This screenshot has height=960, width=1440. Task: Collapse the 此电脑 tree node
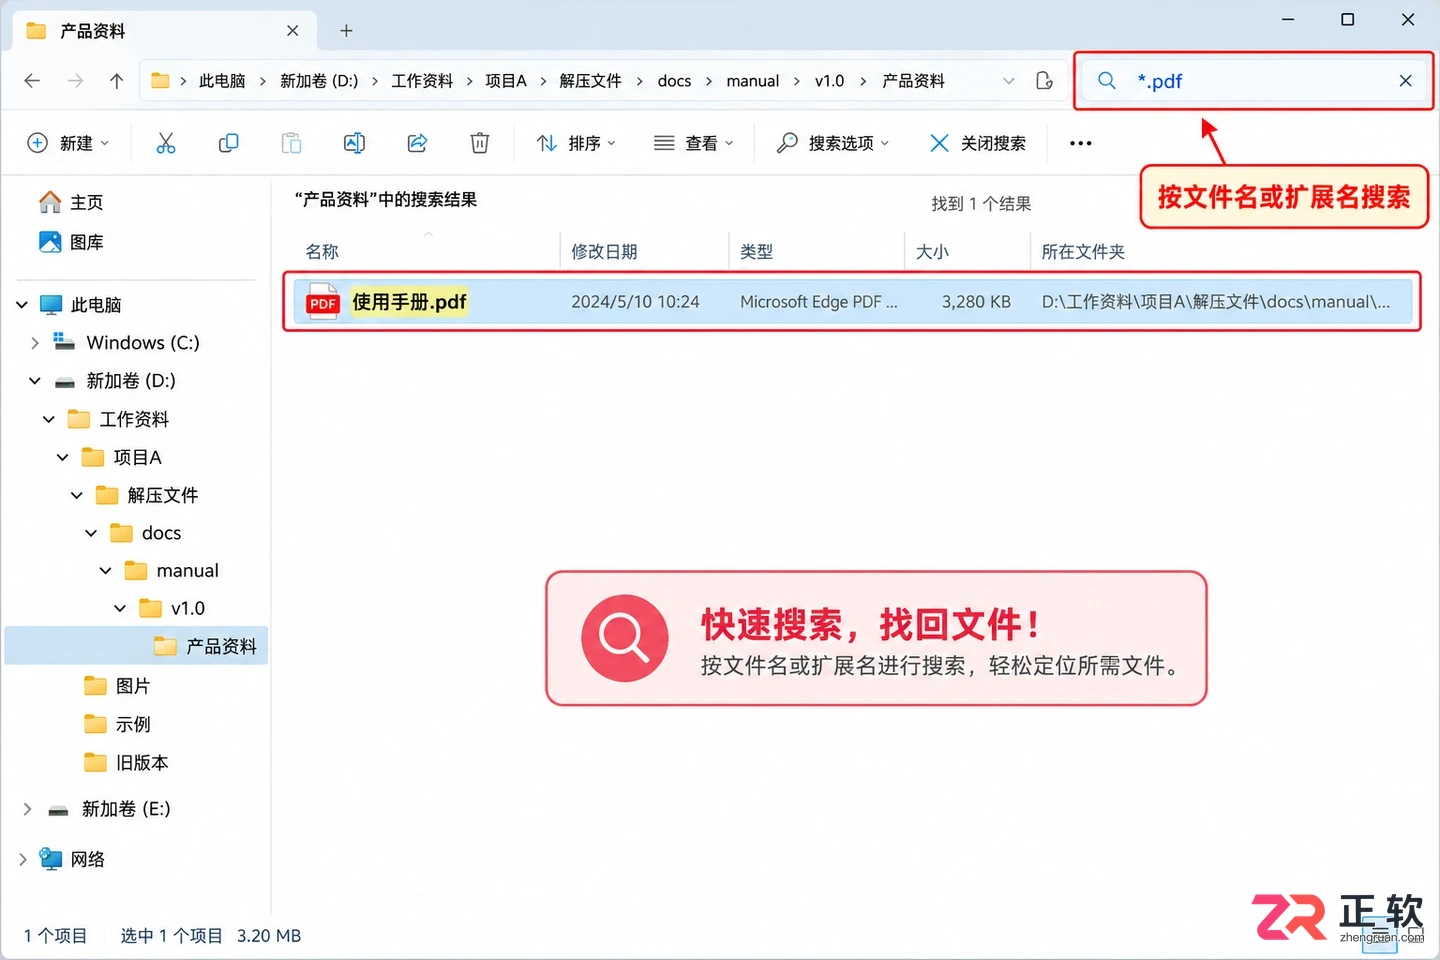point(22,304)
